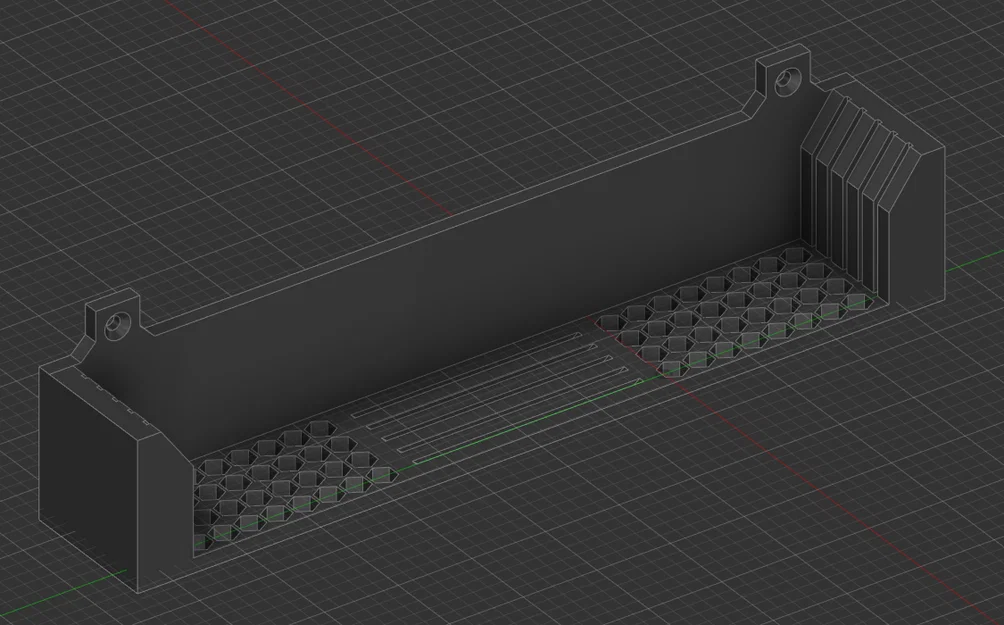Select the right mounting tab screw hole
Screen dimensions: 1004x625
786,81
